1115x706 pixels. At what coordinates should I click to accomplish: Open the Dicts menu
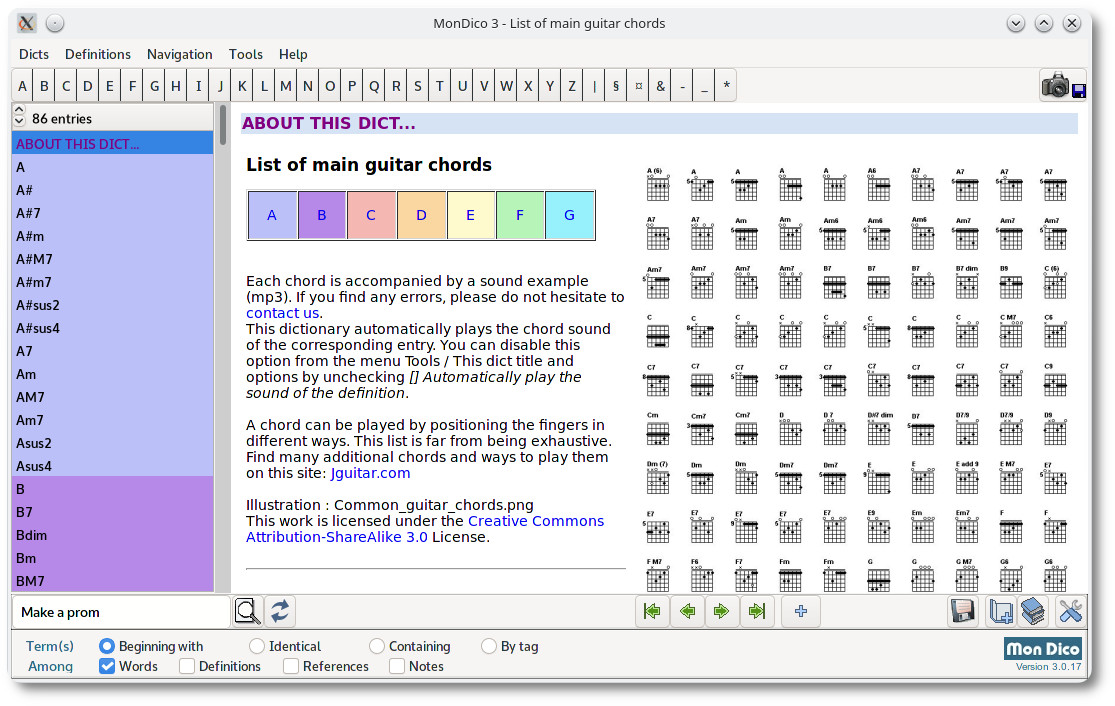tap(34, 54)
